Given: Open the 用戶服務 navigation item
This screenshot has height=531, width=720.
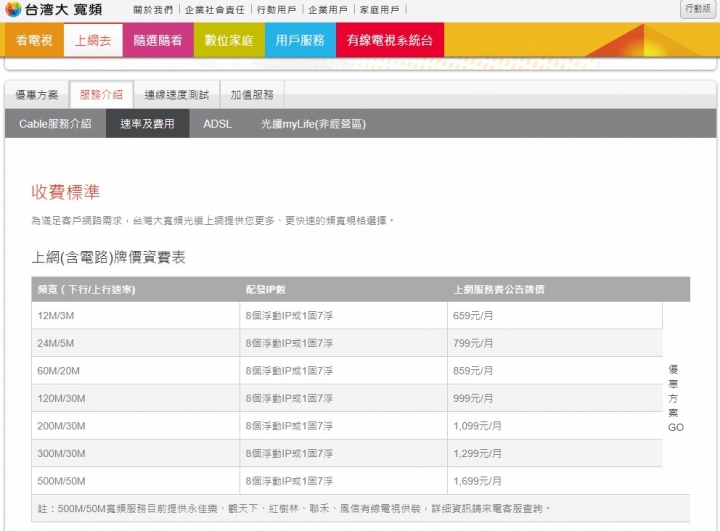Looking at the screenshot, I should (x=300, y=41).
